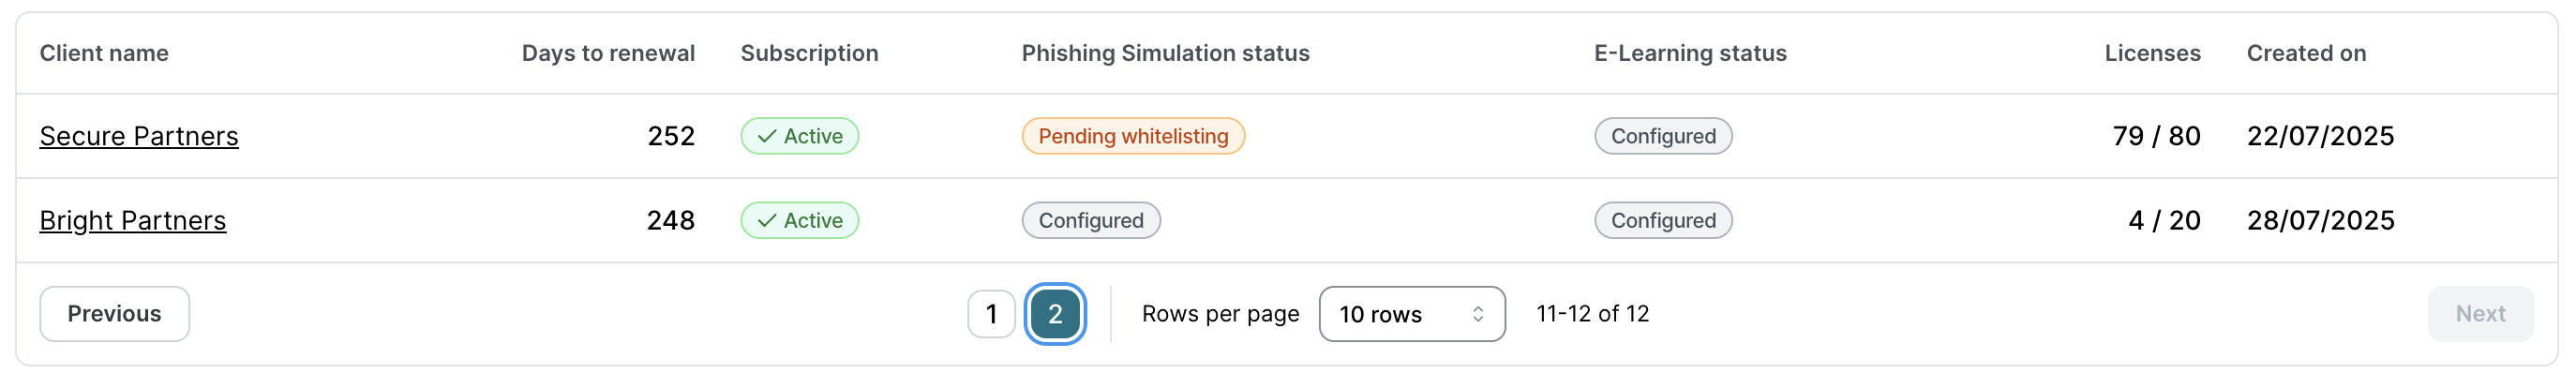Sort by the Client name column header
Image resolution: width=2576 pixels, height=388 pixels.
104,53
